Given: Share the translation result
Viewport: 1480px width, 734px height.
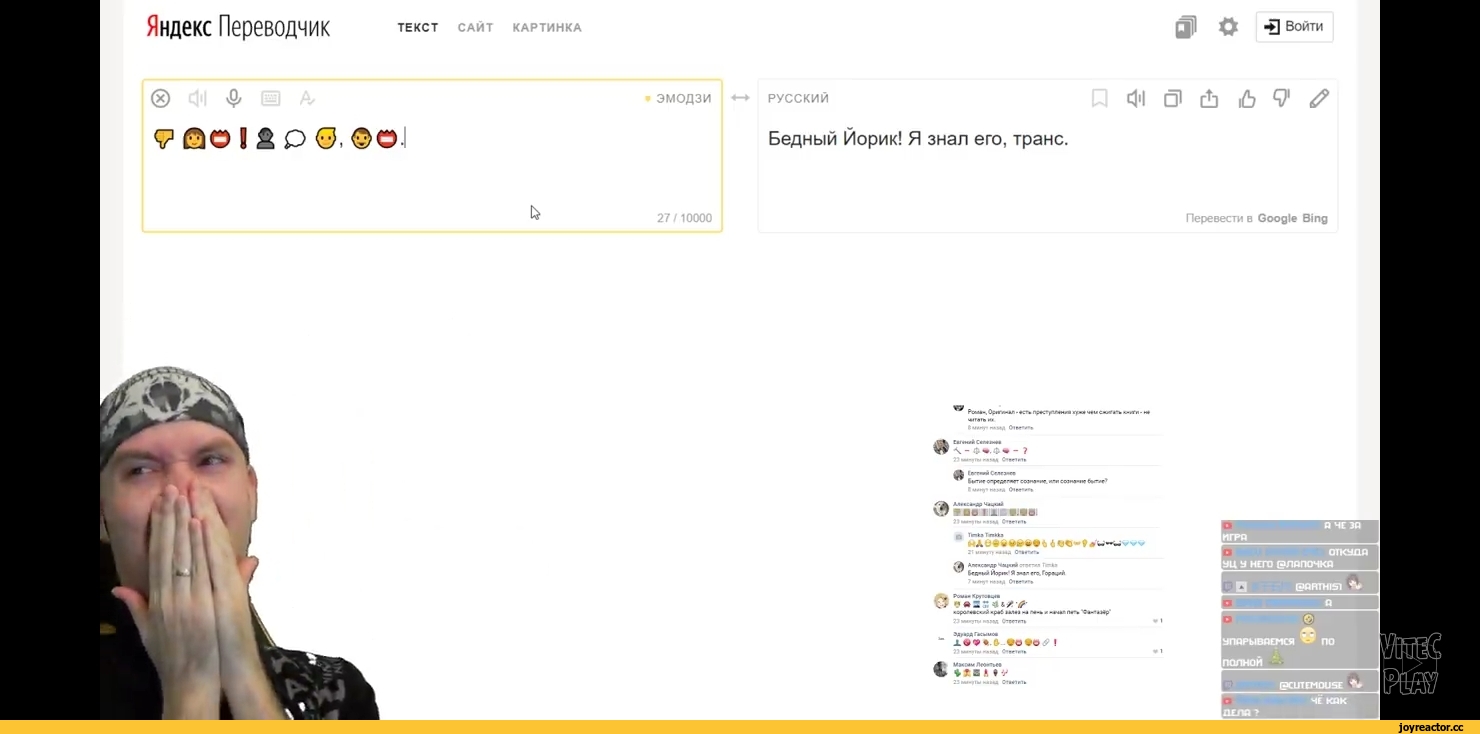Looking at the screenshot, I should [1209, 98].
